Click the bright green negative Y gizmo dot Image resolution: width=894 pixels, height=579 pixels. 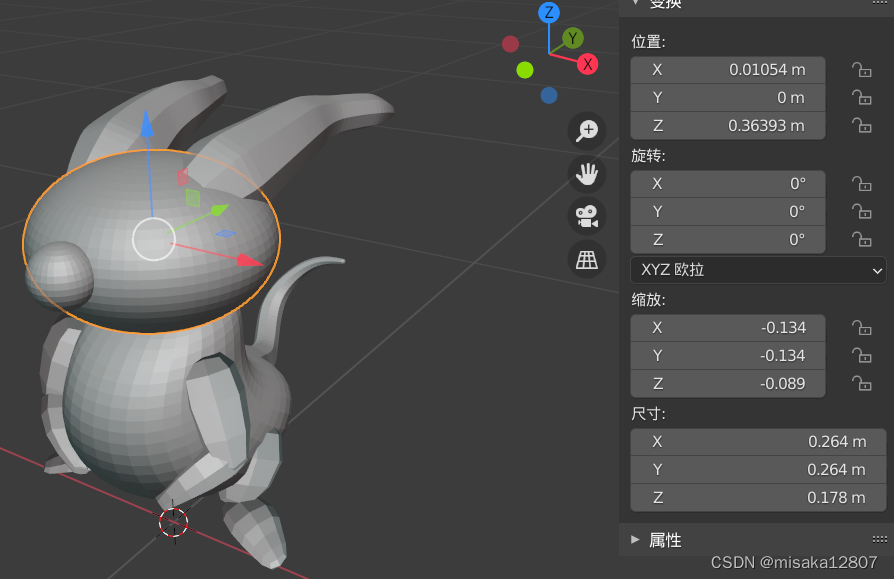pos(525,70)
